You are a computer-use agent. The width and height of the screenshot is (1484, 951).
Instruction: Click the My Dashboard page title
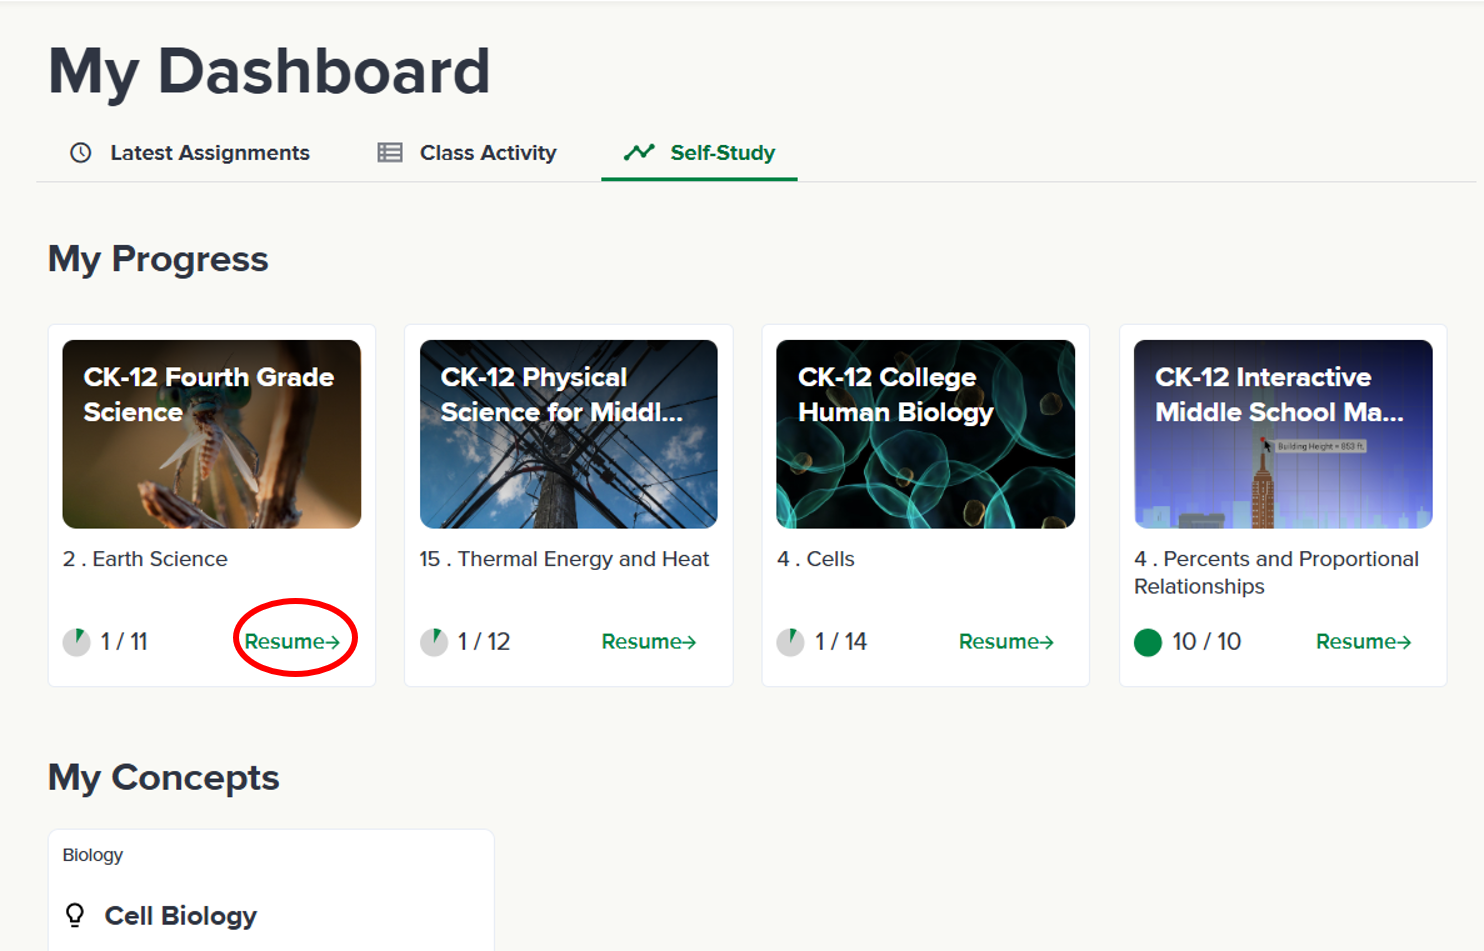point(269,72)
